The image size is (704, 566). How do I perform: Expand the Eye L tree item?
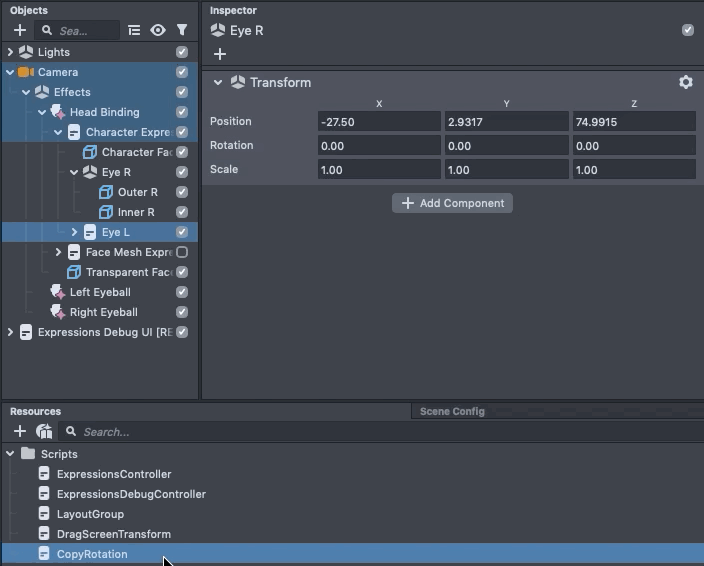coord(74,232)
